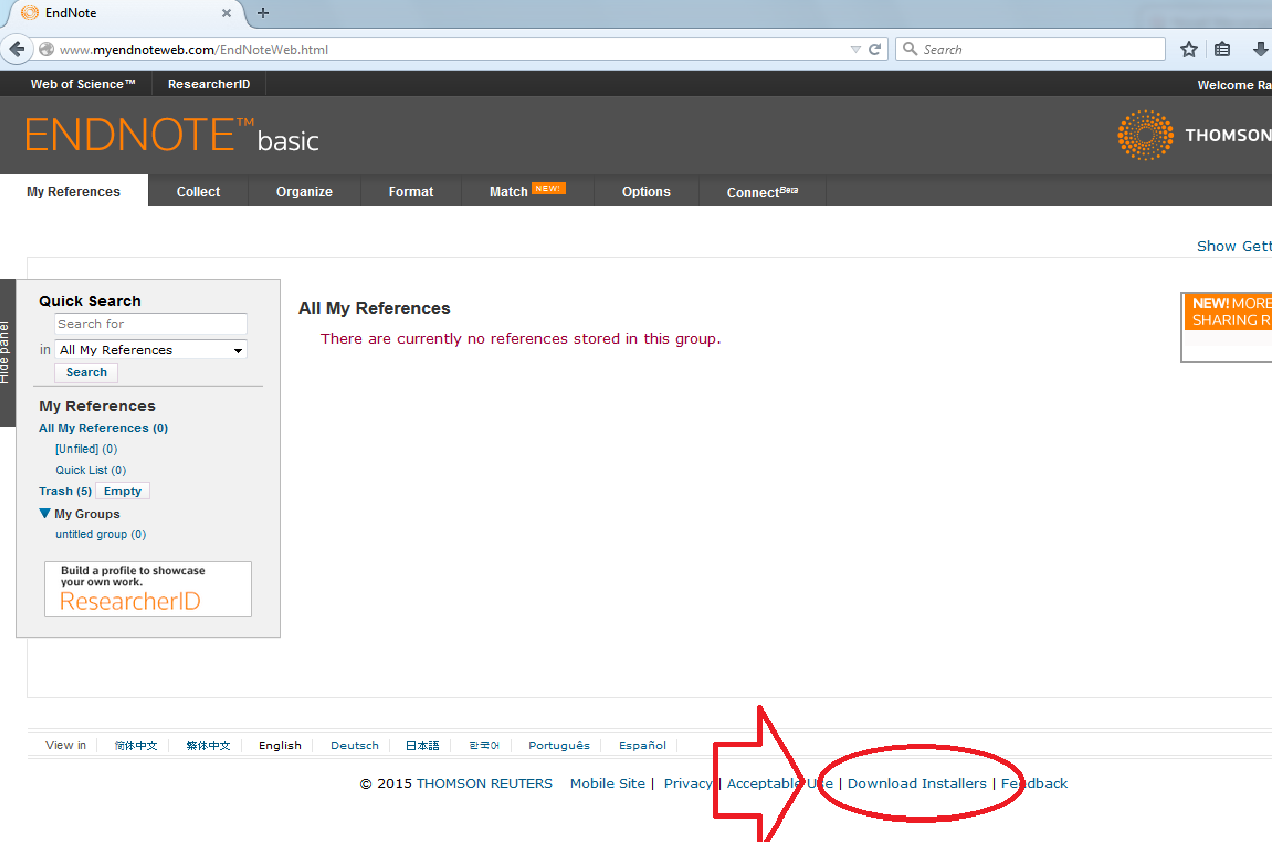Select All My References (0) group
This screenshot has width=1272, height=842.
[103, 428]
